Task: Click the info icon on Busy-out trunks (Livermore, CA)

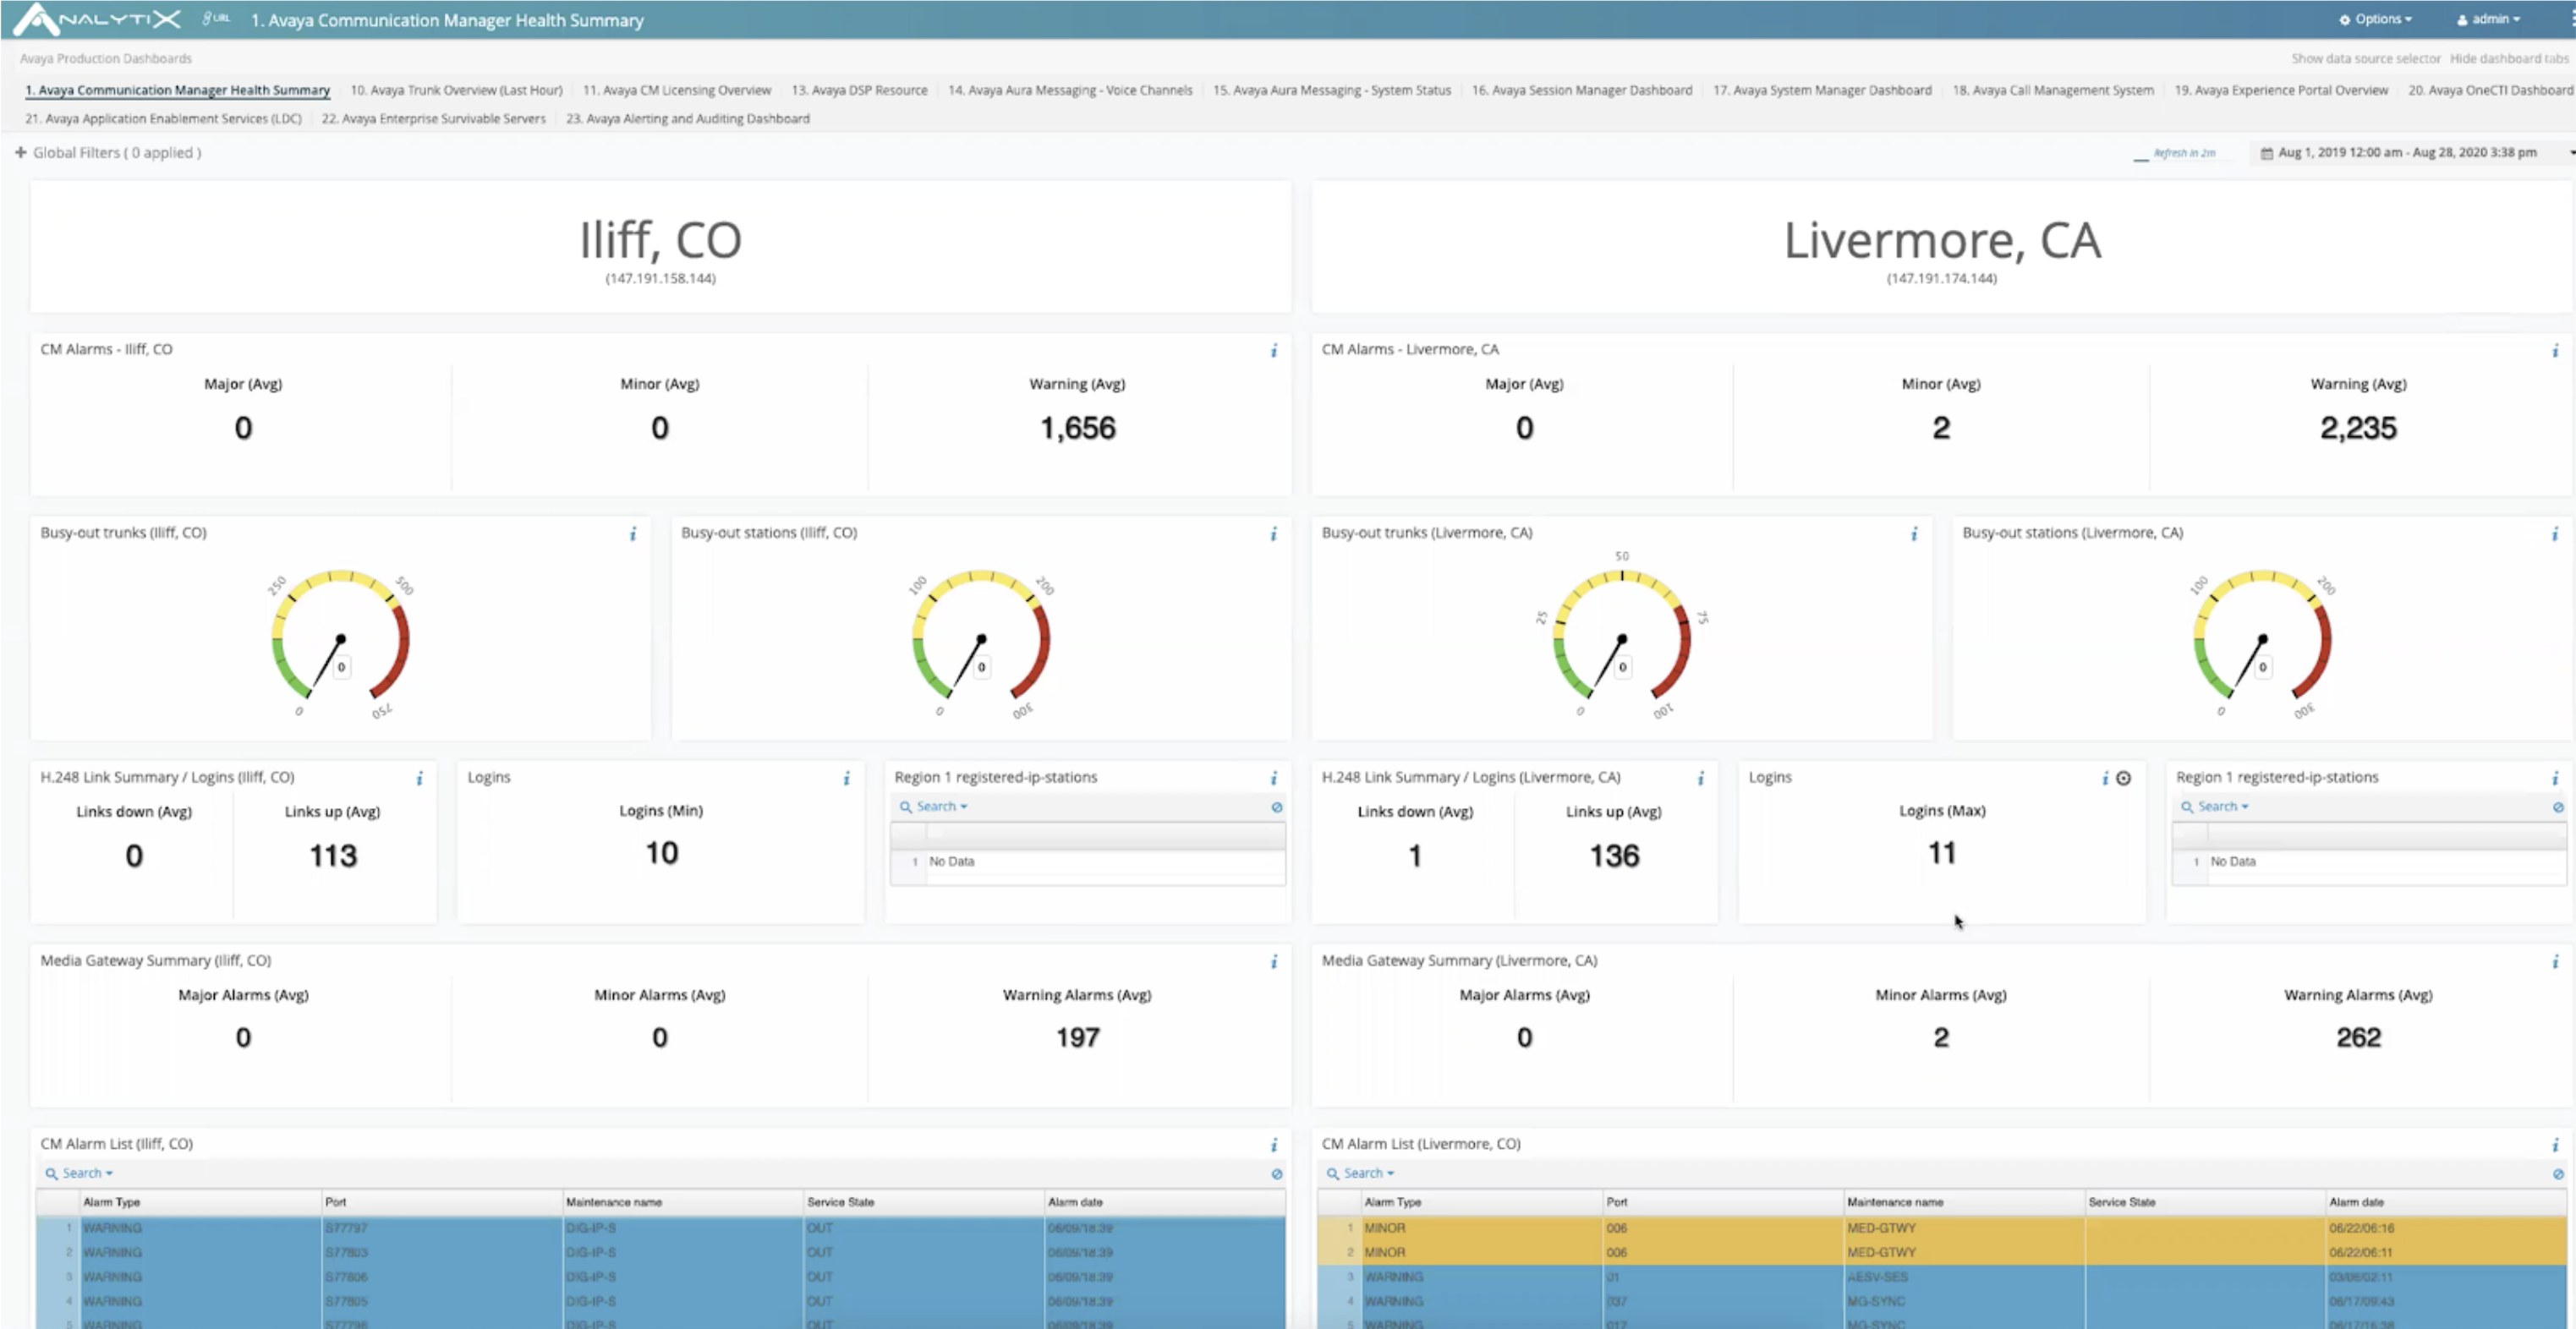Action: [x=1914, y=534]
